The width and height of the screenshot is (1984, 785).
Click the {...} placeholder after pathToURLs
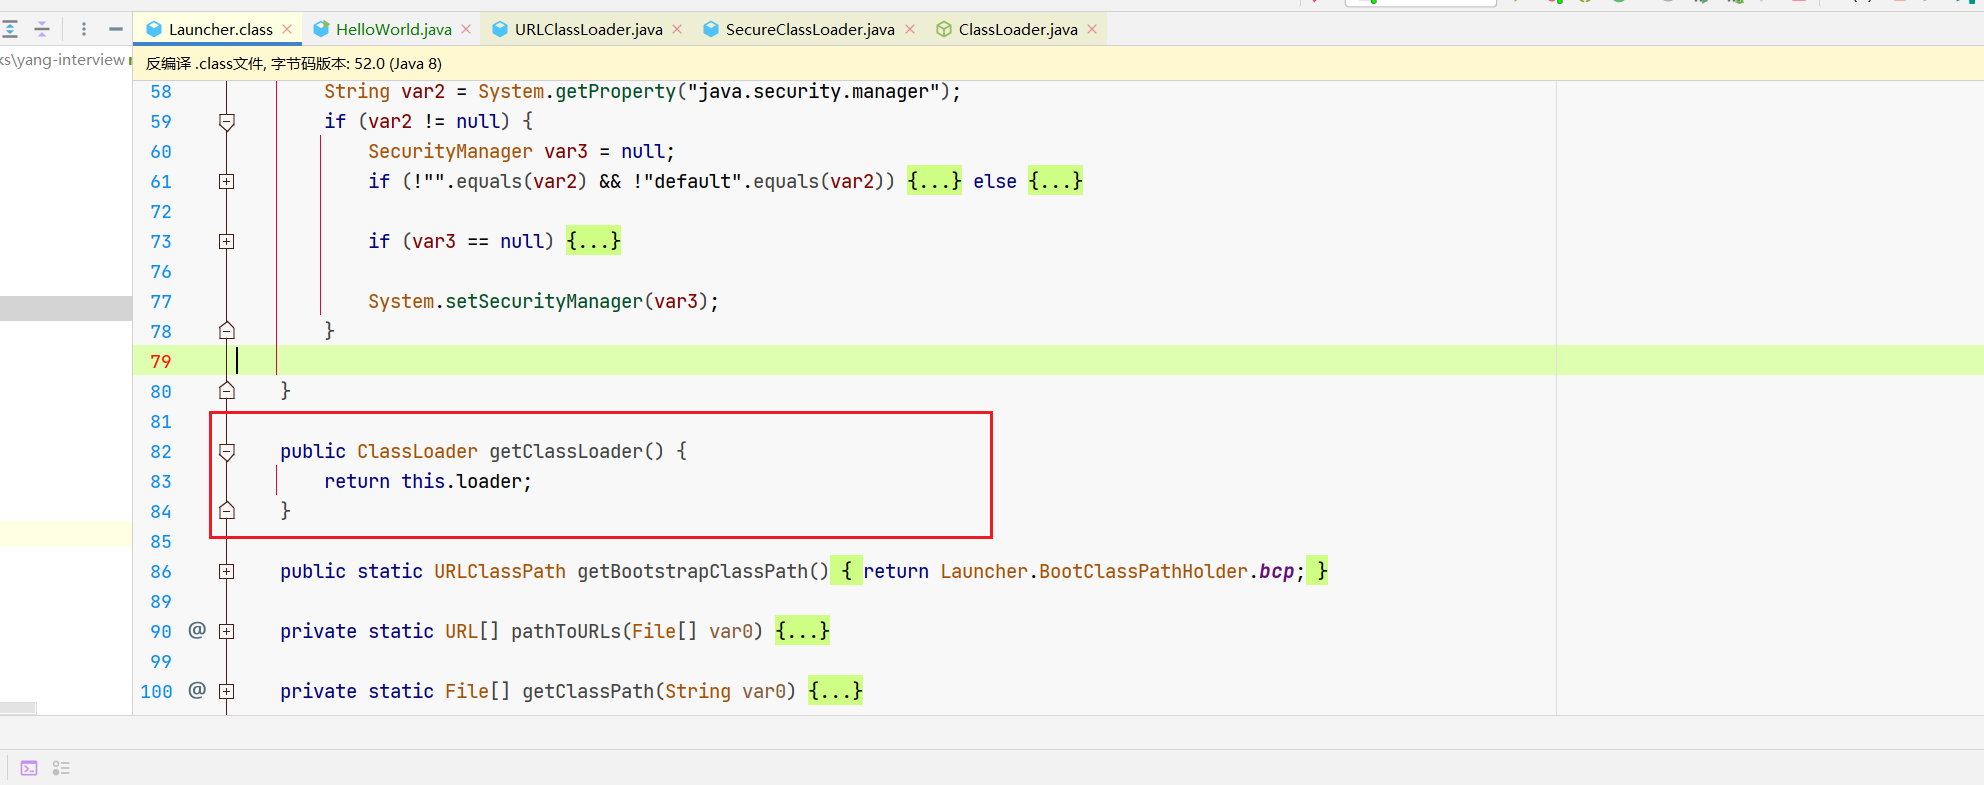coord(802,631)
